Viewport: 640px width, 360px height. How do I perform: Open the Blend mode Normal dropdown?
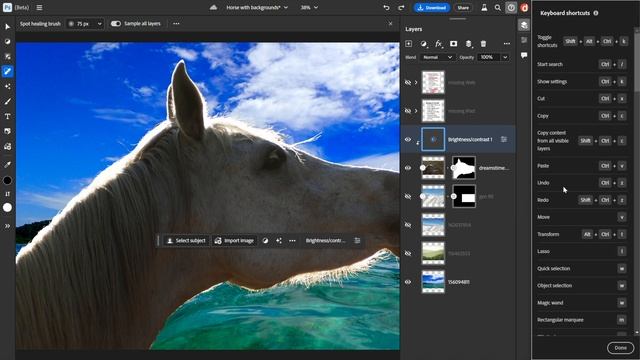coord(437,57)
